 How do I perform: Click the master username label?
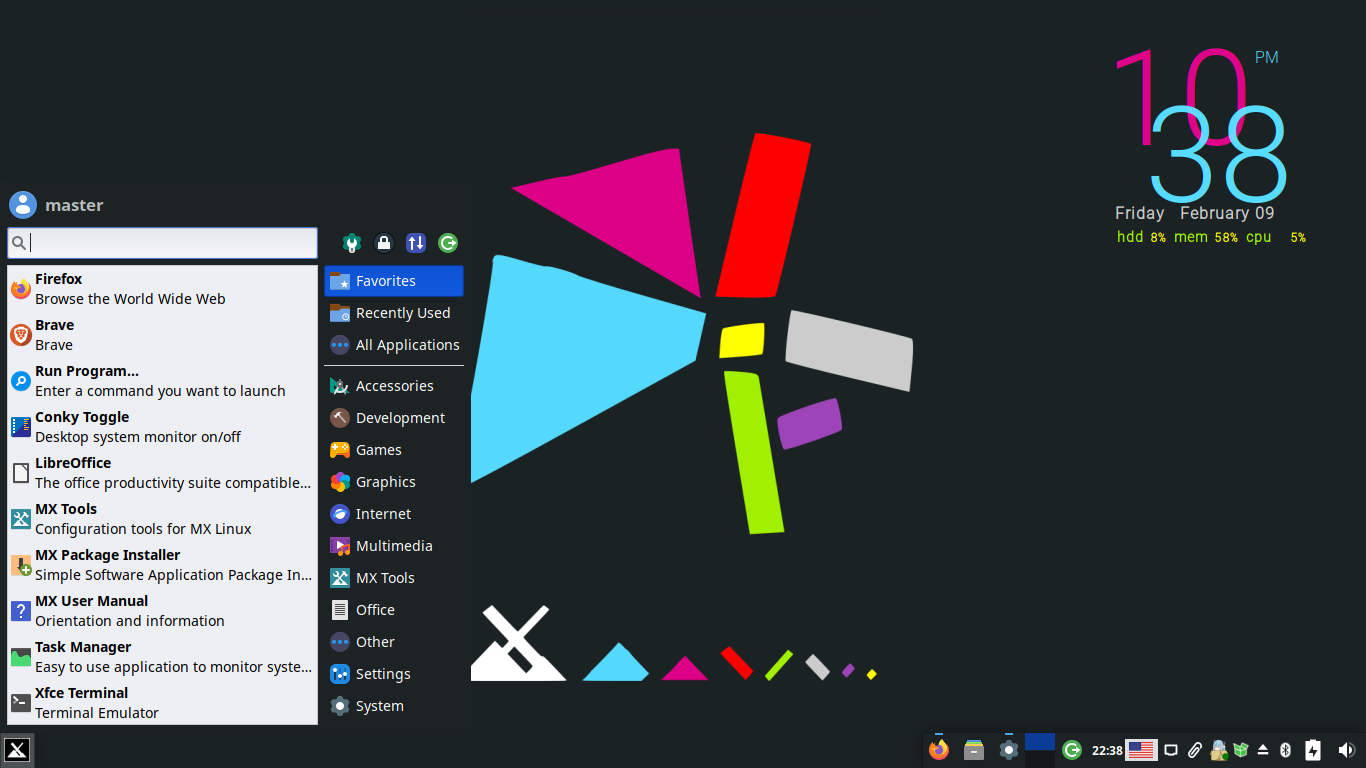click(74, 205)
